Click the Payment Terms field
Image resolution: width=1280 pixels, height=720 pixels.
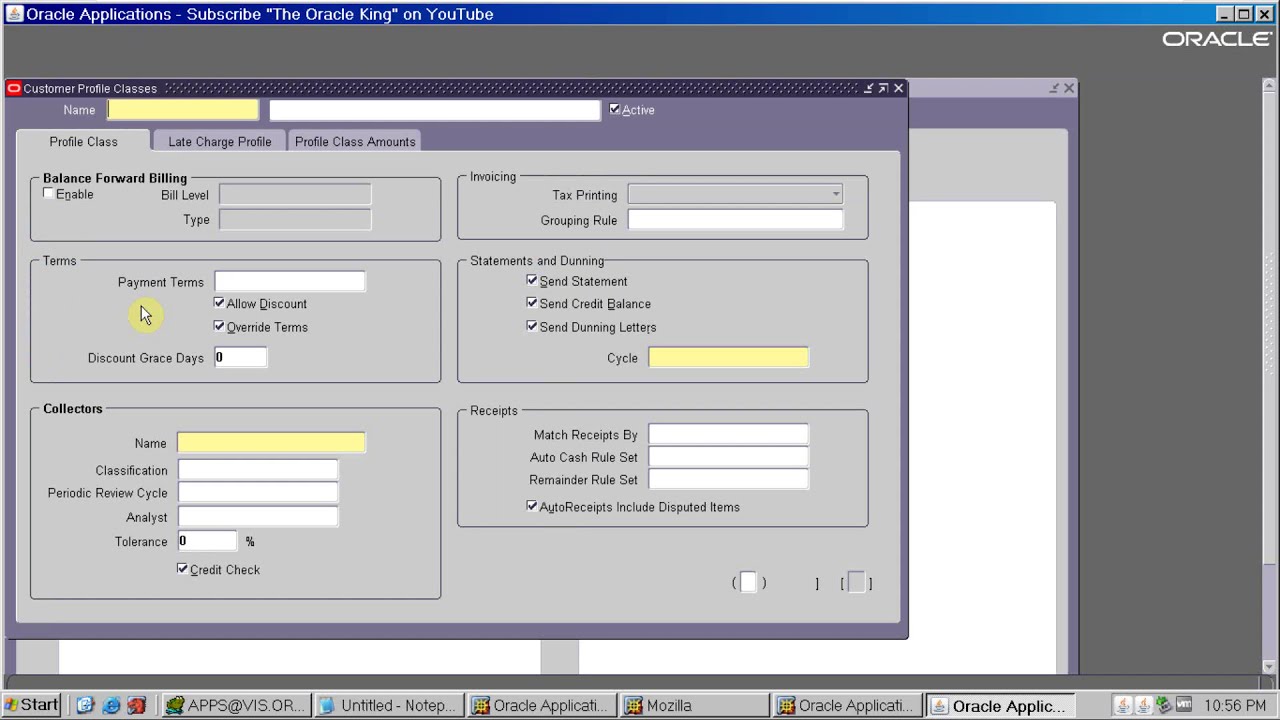point(290,282)
